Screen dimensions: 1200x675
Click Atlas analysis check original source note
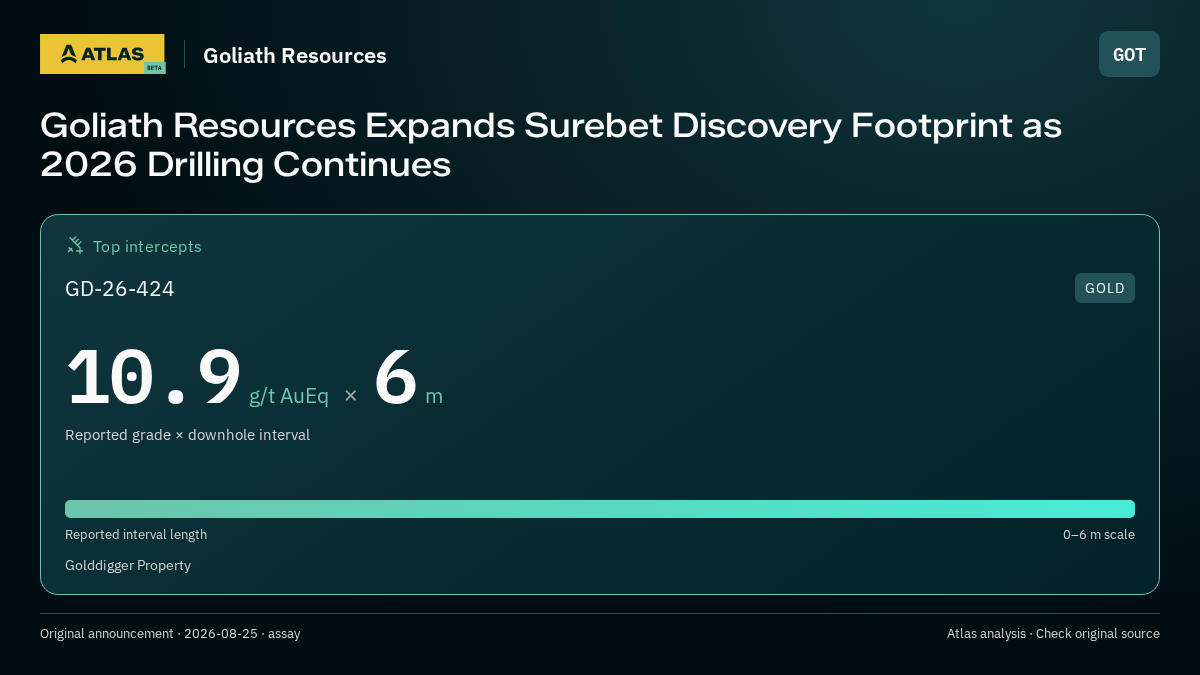pyautogui.click(x=1053, y=634)
